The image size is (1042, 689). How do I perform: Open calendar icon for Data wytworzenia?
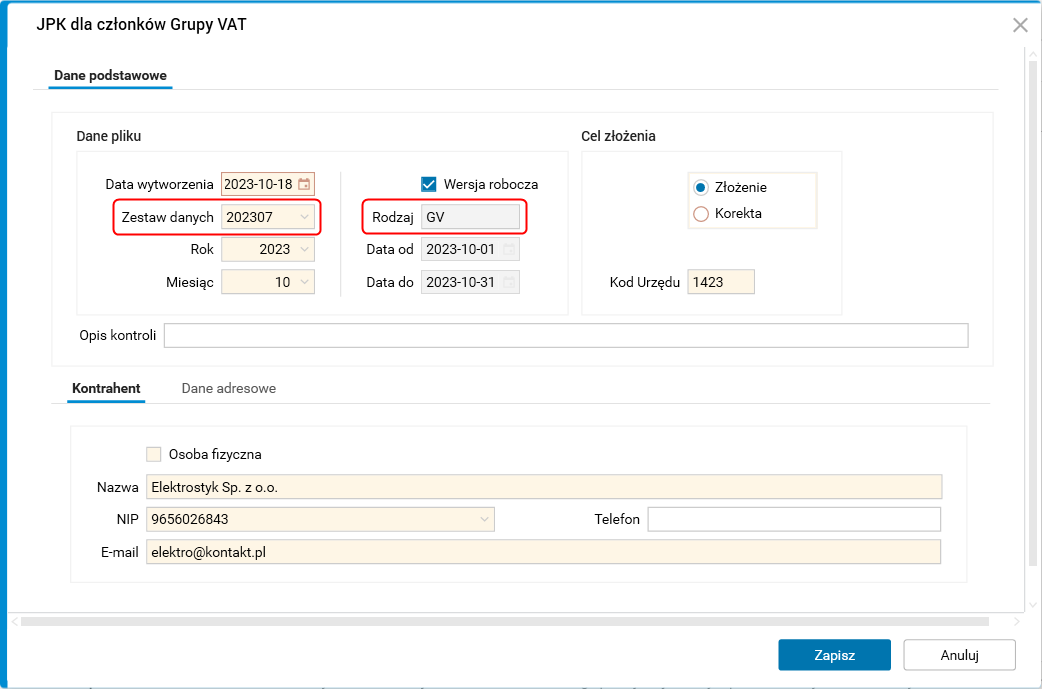[304, 184]
